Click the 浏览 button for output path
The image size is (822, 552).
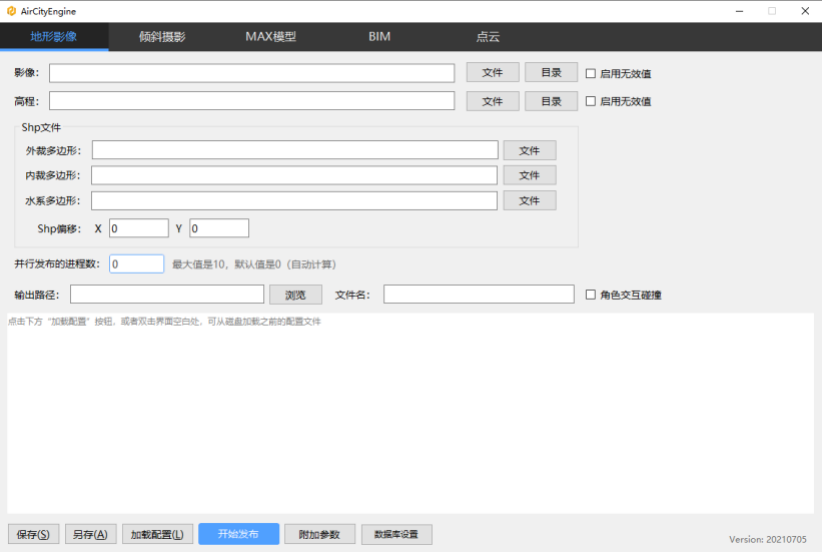click(x=296, y=295)
